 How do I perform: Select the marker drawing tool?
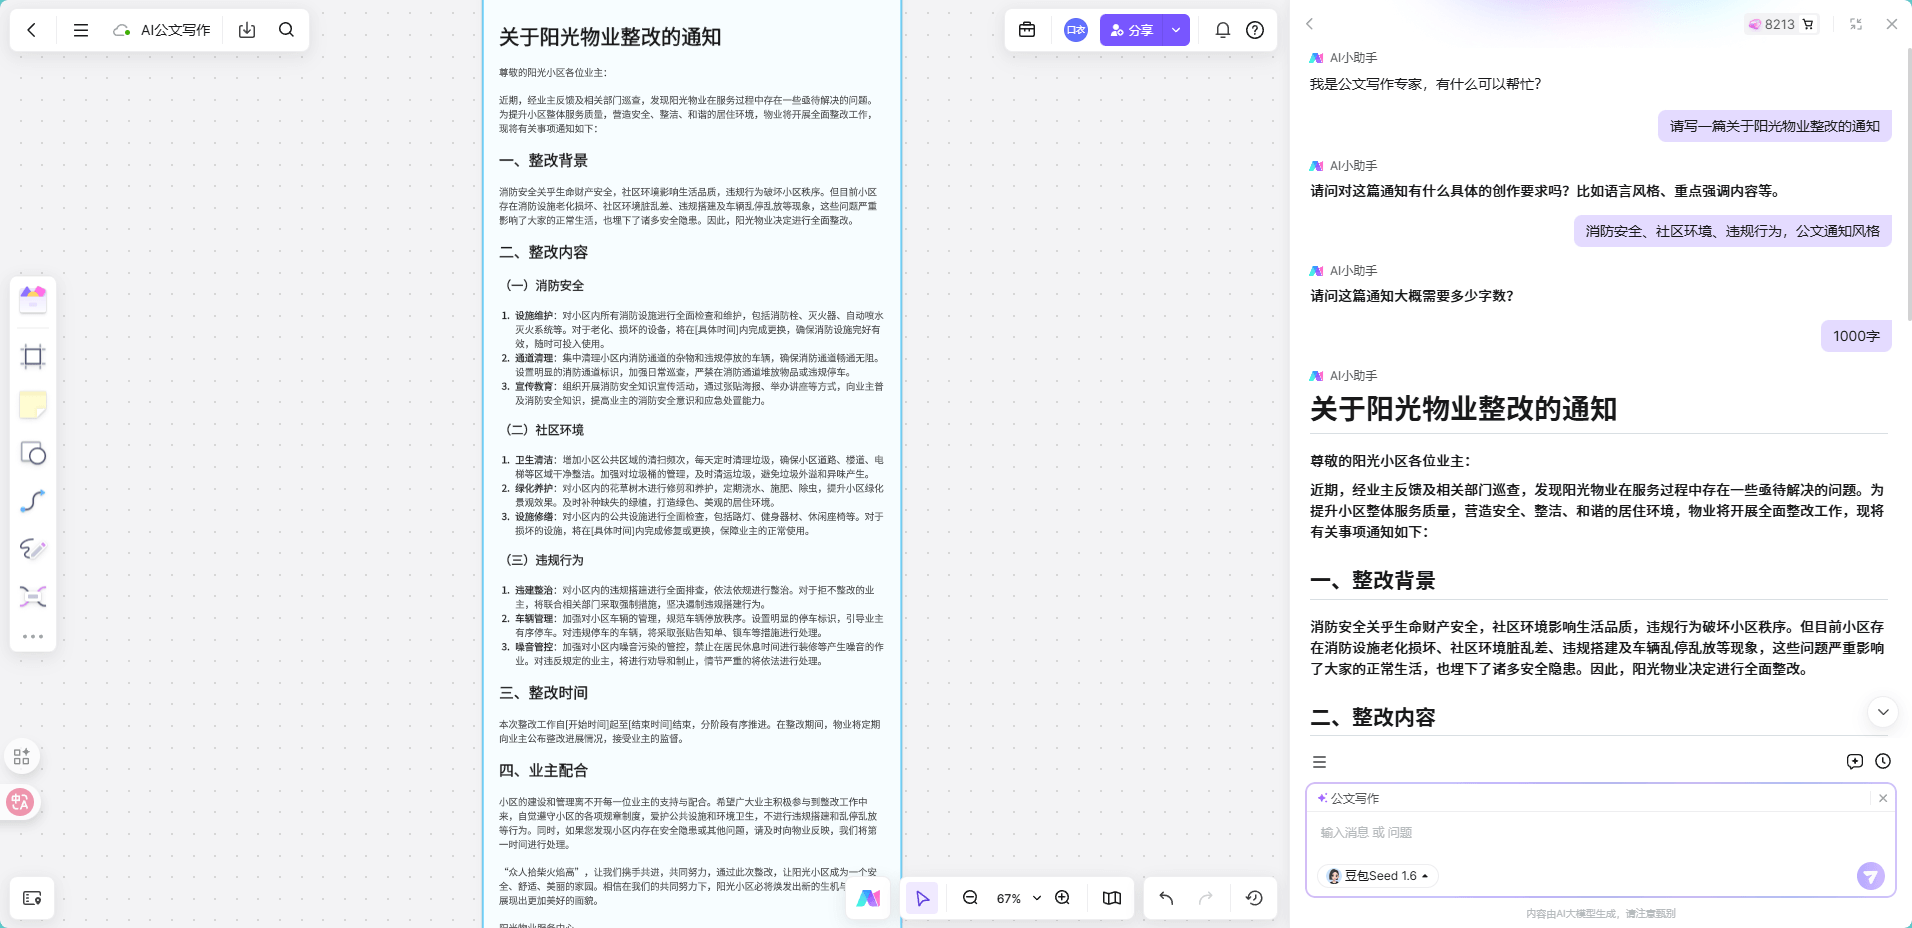pos(33,549)
